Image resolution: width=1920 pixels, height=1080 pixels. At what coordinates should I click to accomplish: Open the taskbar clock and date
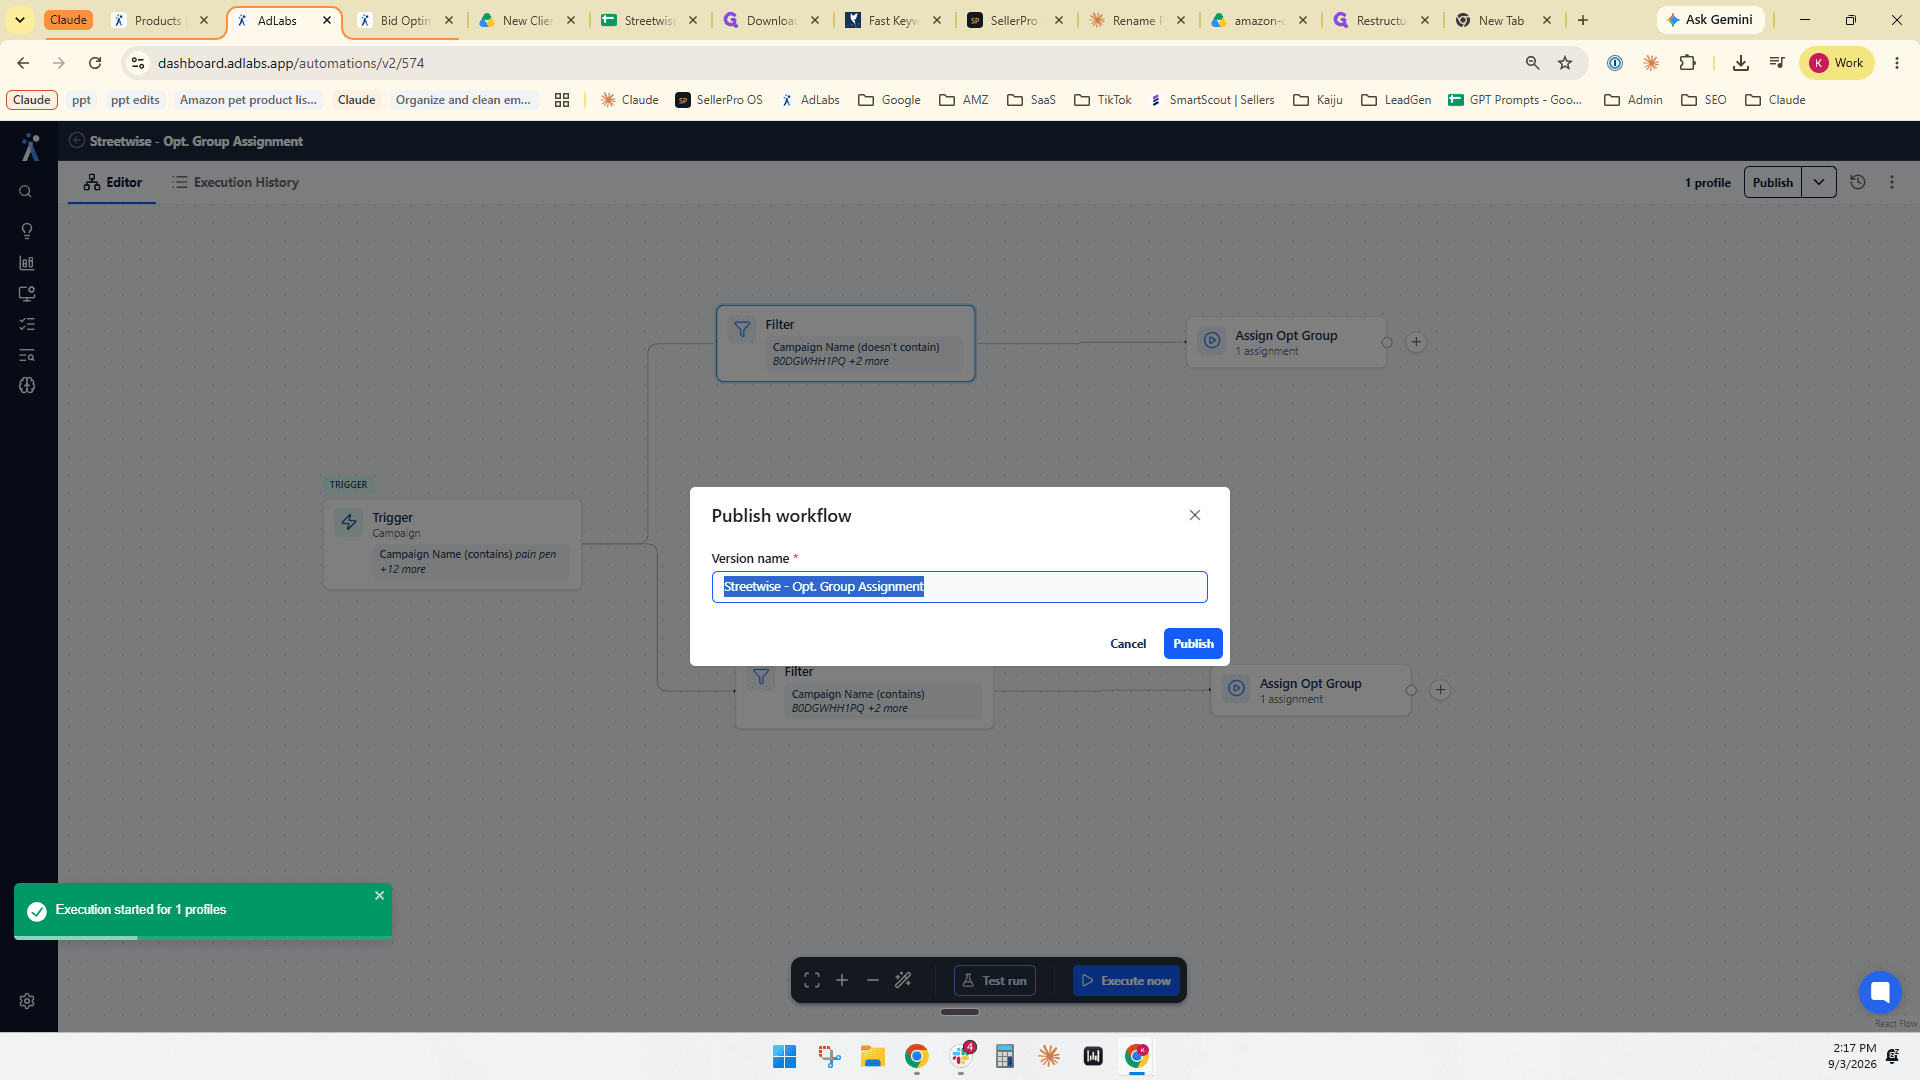(1852, 1056)
